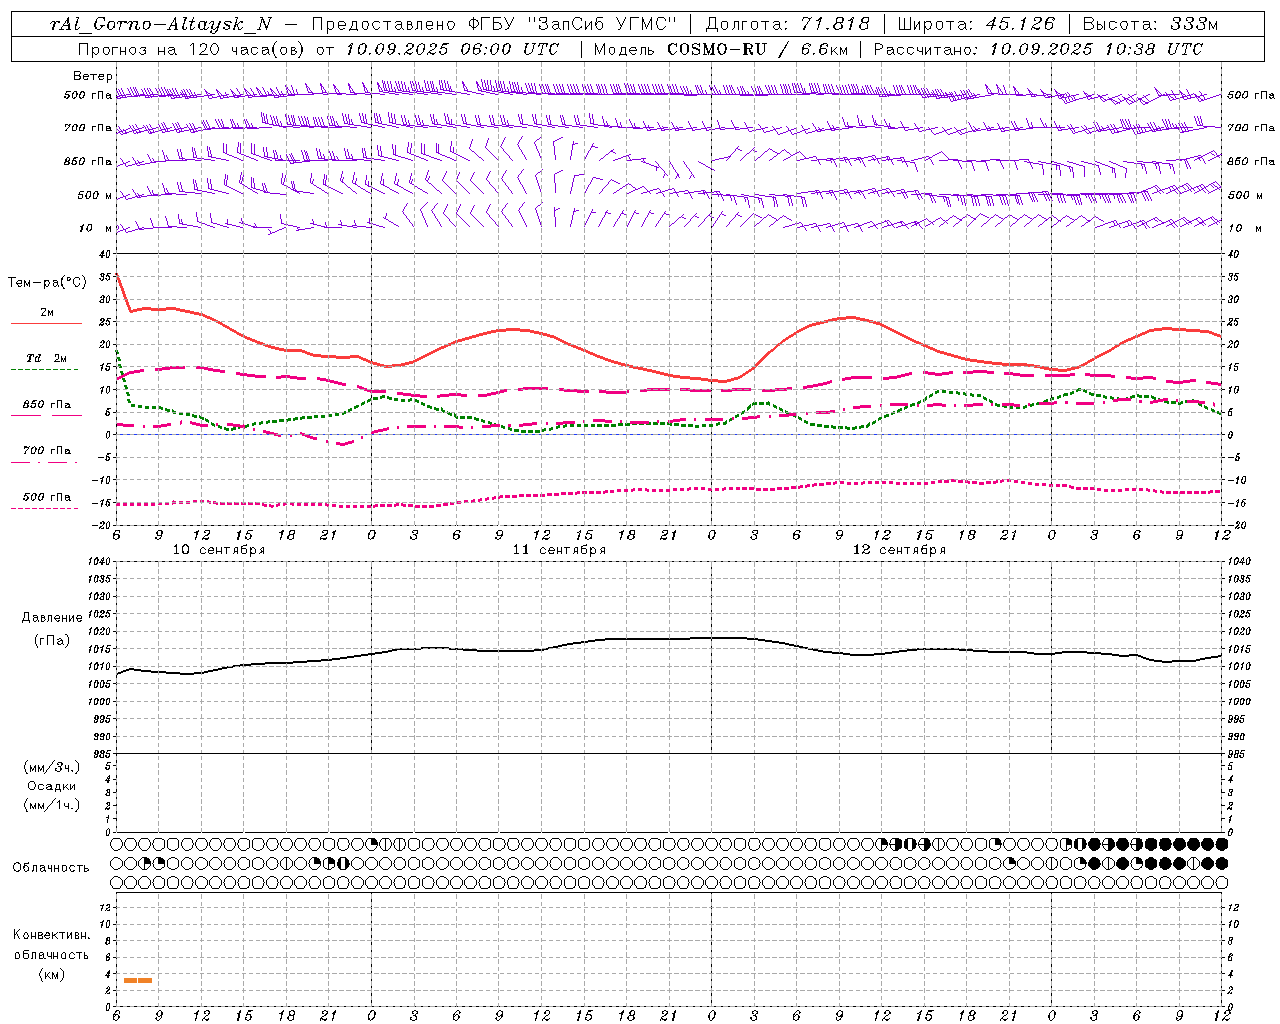Click the (мм/1ч.) precipitation unit label
Image resolution: width=1280 pixels, height=1024 pixels.
tap(52, 805)
